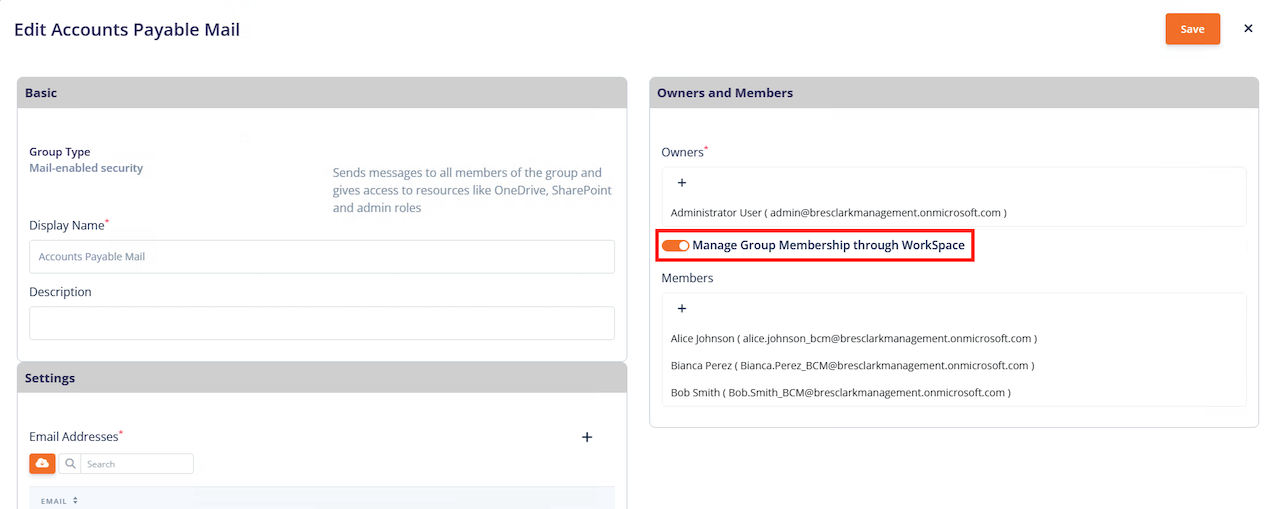This screenshot has width=1276, height=509.
Task: Close the Edit Accounts Payable Mail dialog
Action: click(x=1248, y=29)
